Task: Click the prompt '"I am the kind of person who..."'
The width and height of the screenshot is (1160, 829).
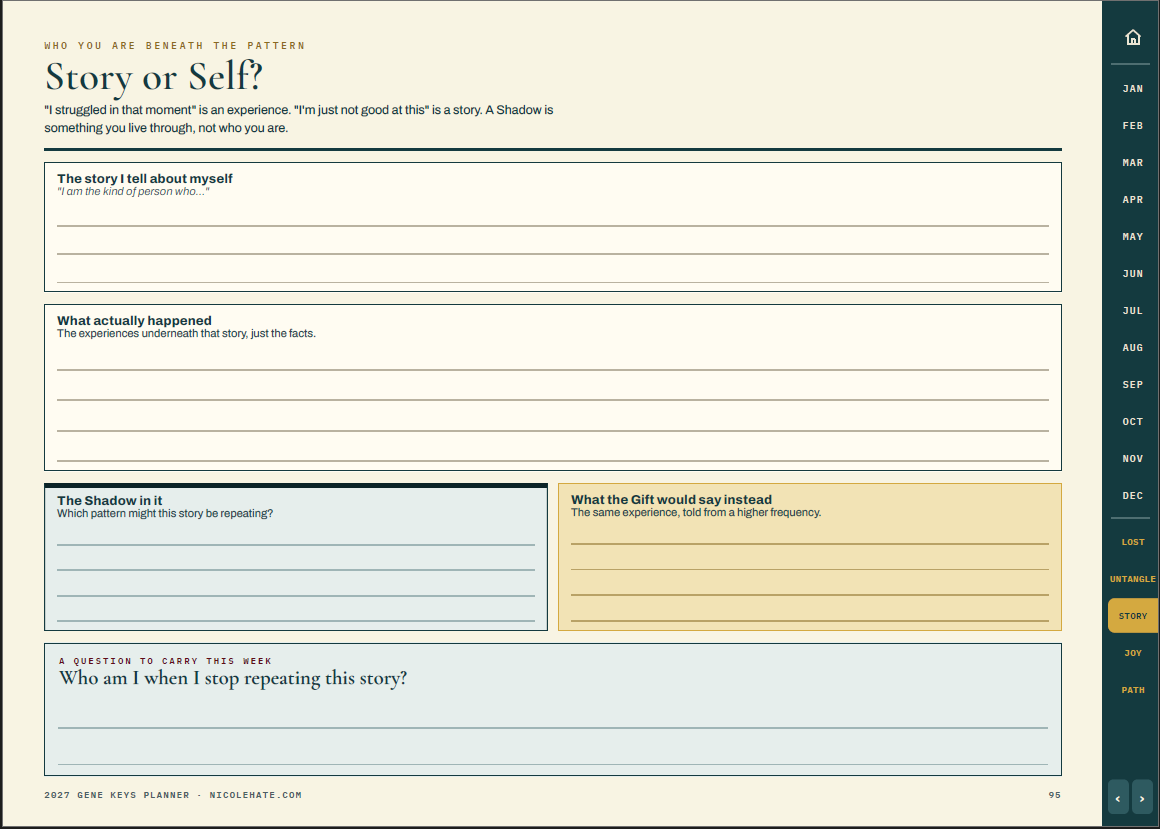Action: (x=133, y=192)
